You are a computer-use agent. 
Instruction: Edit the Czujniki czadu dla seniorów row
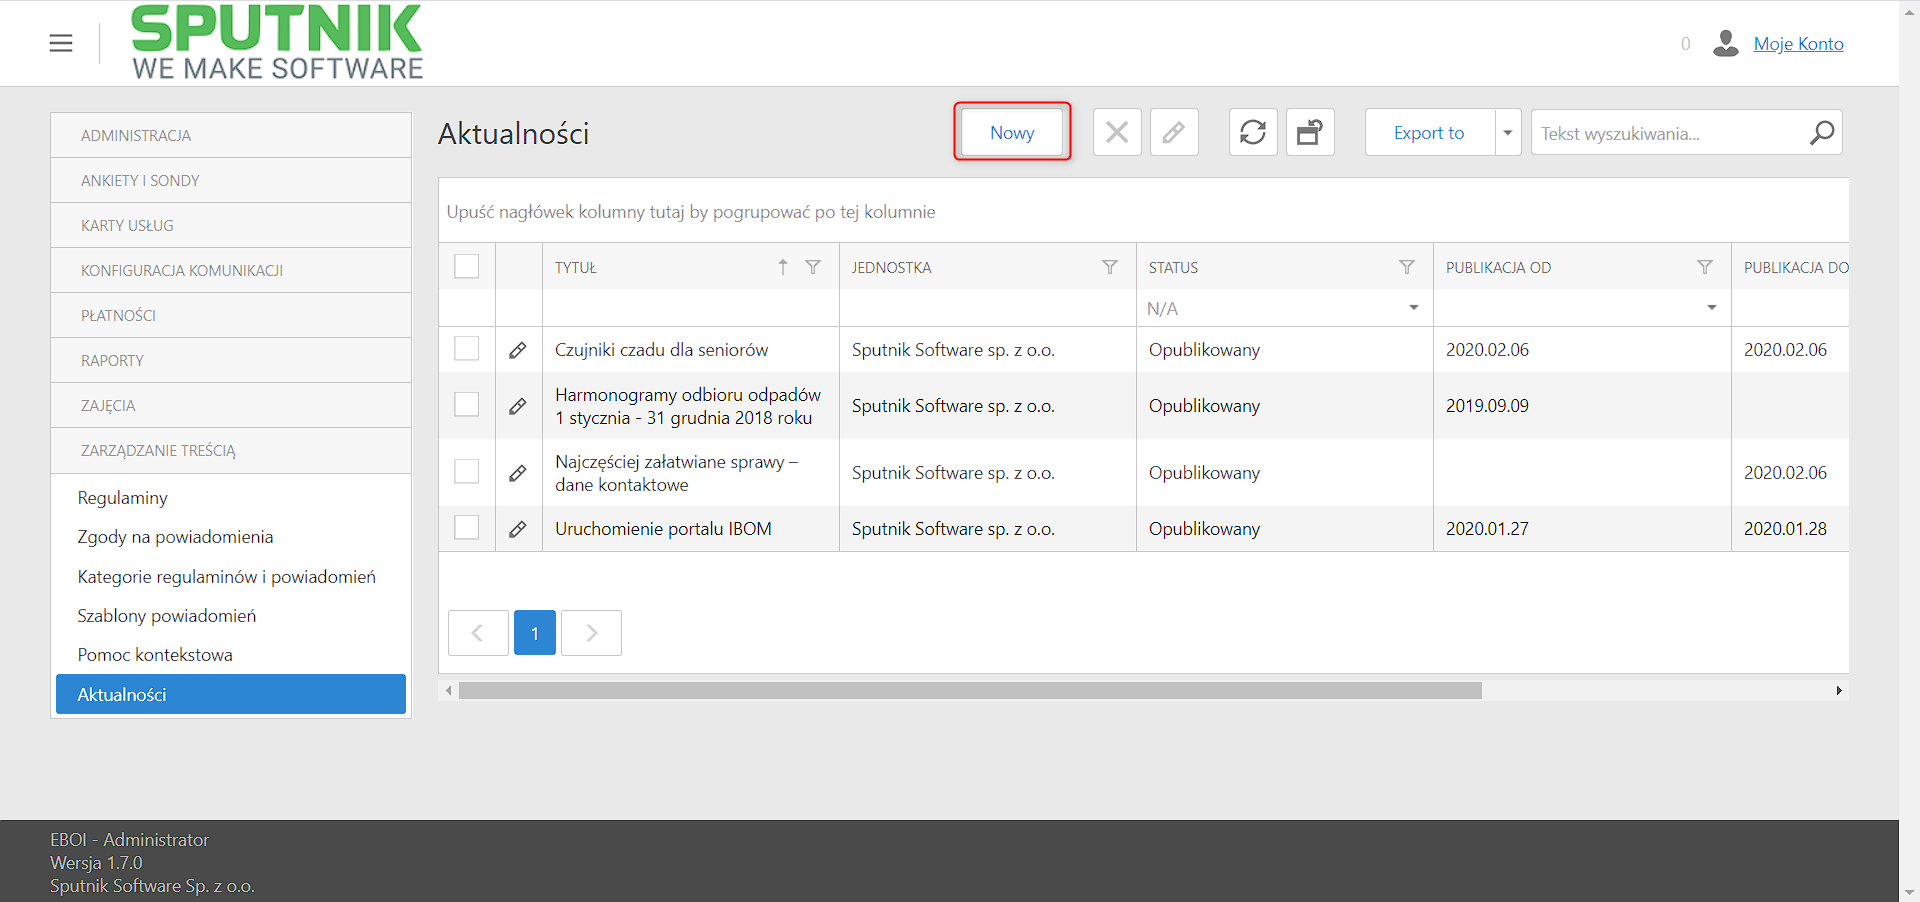click(x=518, y=350)
